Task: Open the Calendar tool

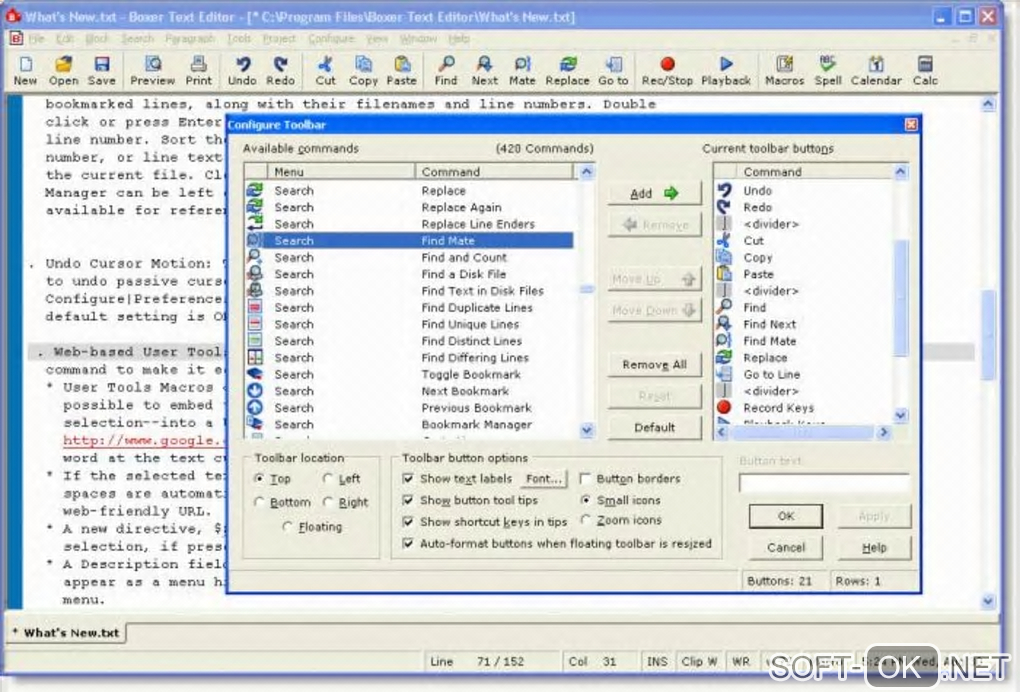Action: 875,69
